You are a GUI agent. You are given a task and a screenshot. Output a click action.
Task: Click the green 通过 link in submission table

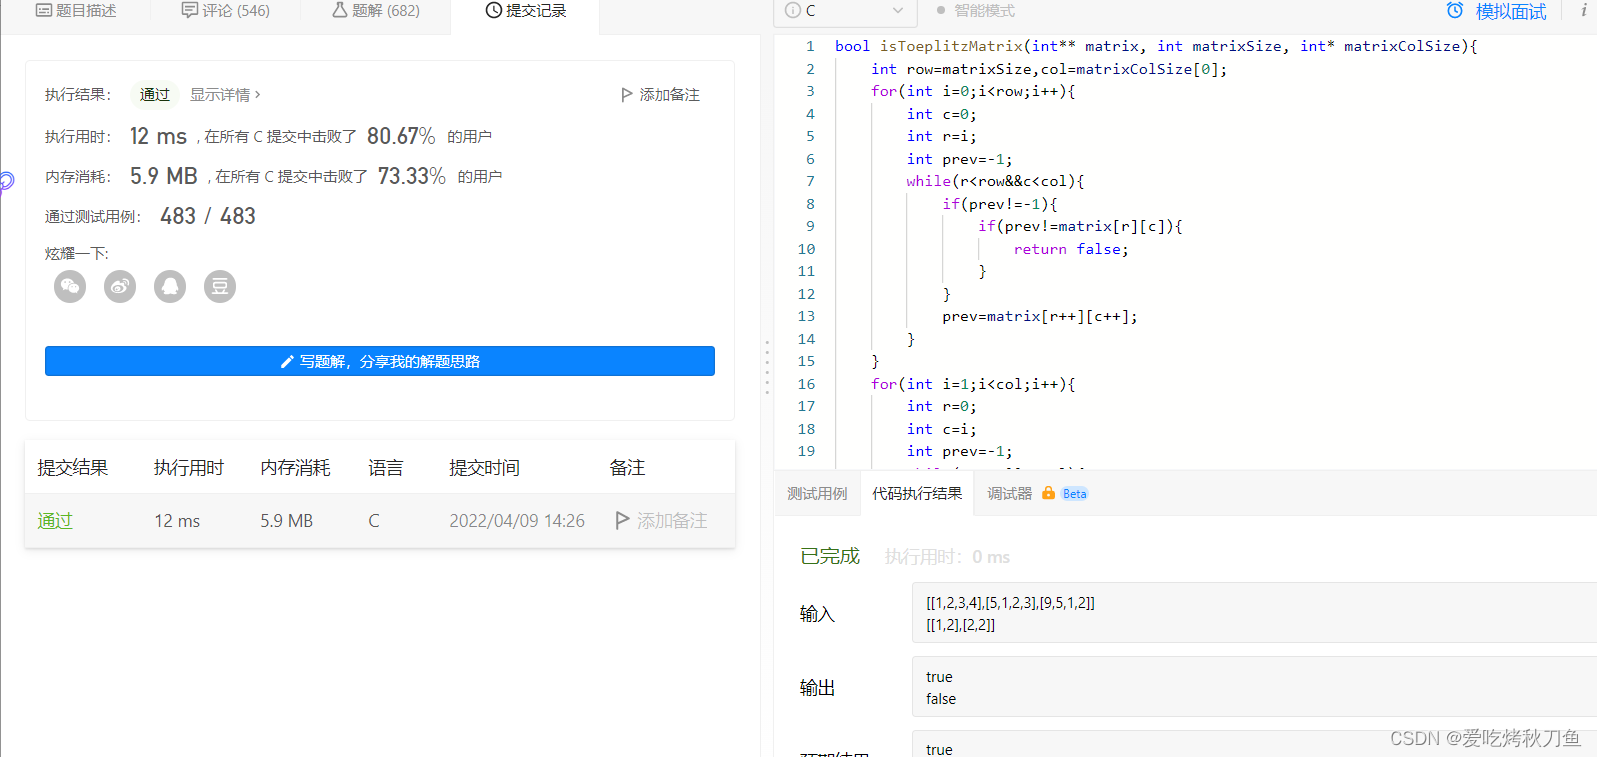tap(55, 521)
